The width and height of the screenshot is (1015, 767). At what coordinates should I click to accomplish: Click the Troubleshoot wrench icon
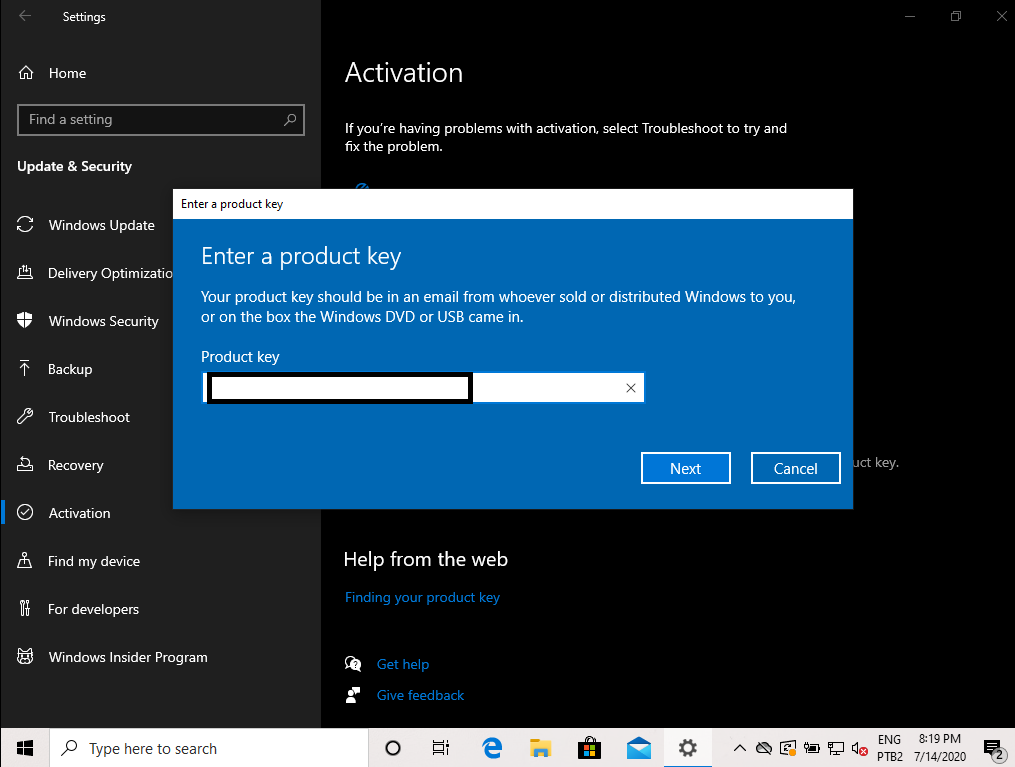[25, 416]
